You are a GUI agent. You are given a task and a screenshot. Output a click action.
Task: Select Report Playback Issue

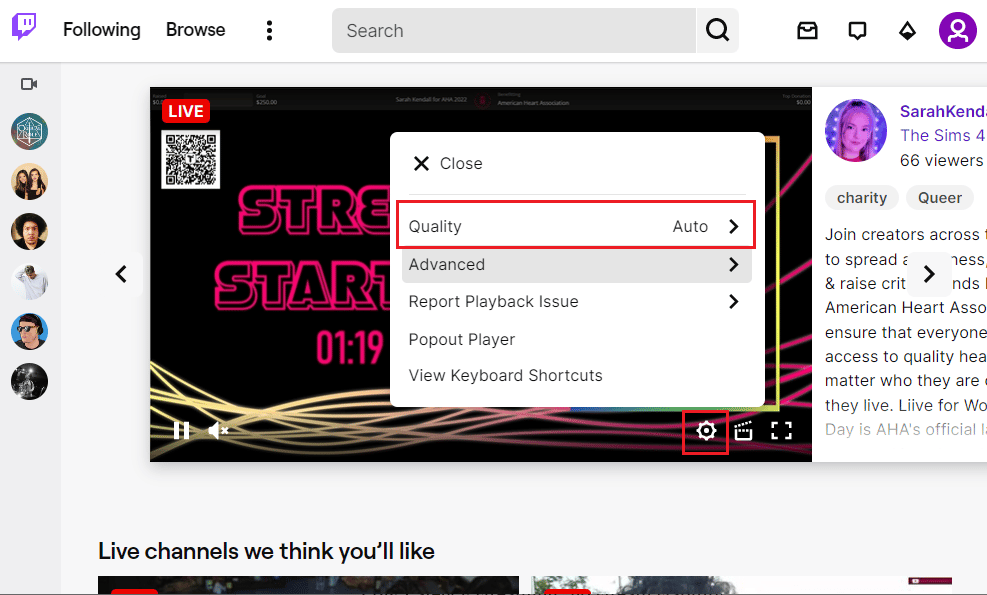click(x=577, y=302)
